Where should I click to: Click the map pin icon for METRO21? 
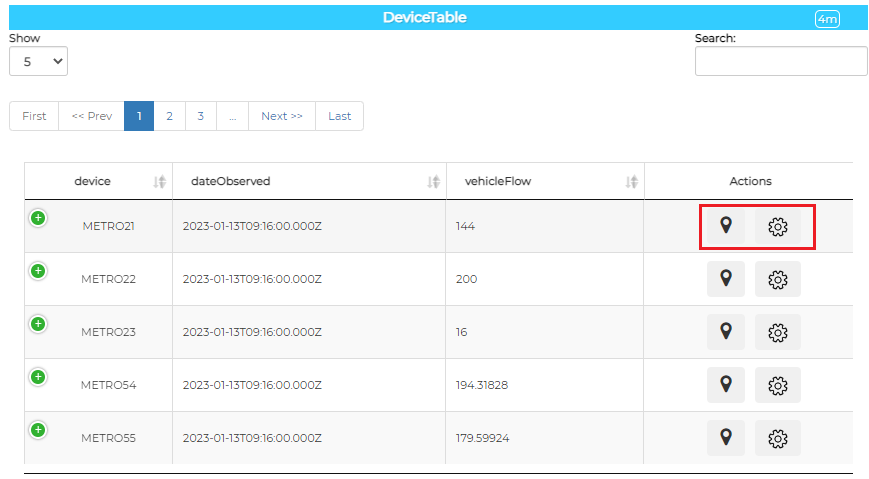click(726, 226)
